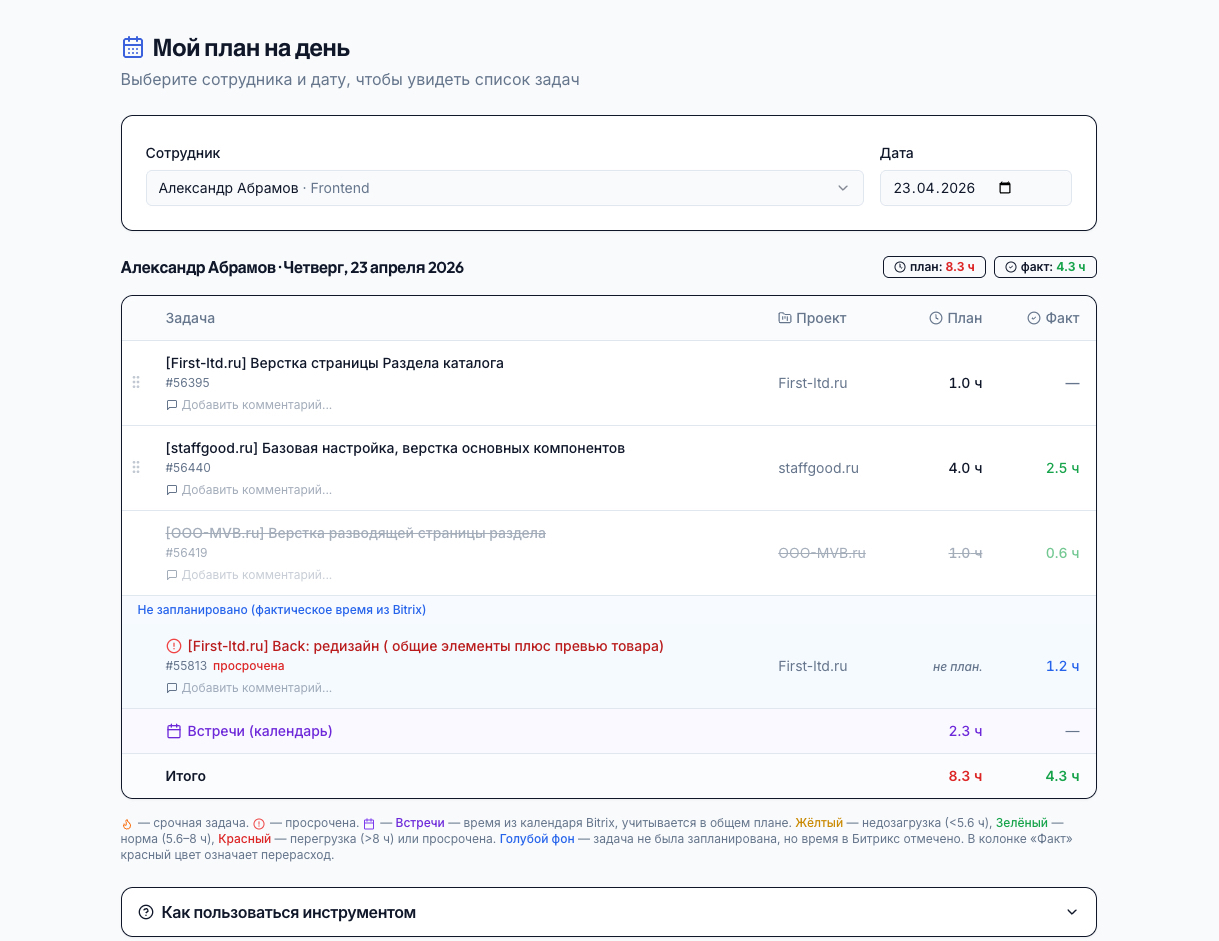Image resolution: width=1219 pixels, height=941 pixels.
Task: Click the red план 8.3 ч badge
Action: coord(935,267)
